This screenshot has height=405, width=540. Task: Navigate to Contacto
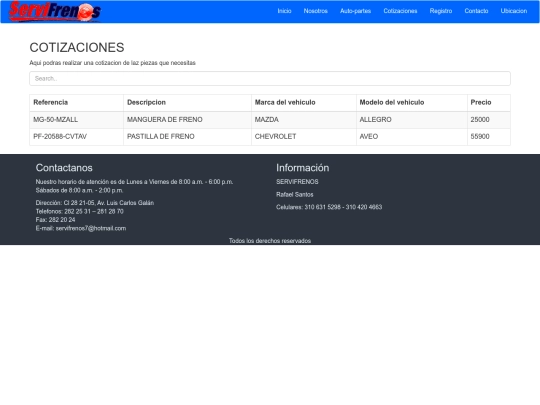coord(476,11)
